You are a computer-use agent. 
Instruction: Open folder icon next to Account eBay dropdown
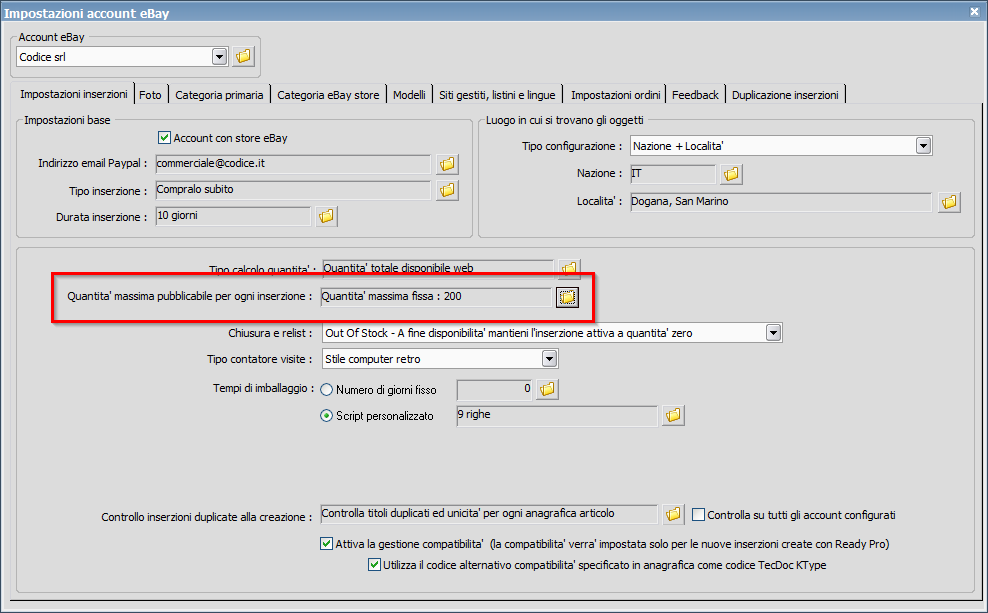[x=243, y=56]
